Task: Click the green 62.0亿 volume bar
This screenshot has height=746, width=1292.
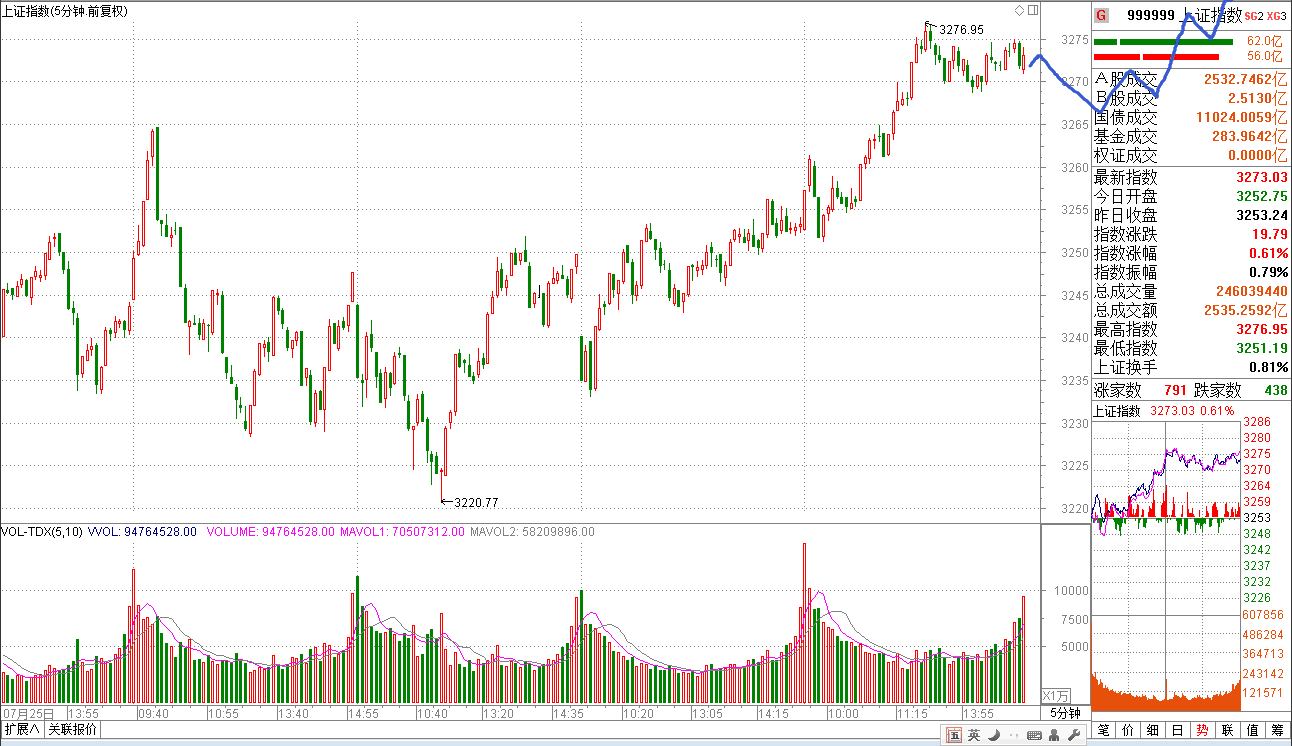Action: pyautogui.click(x=1167, y=42)
